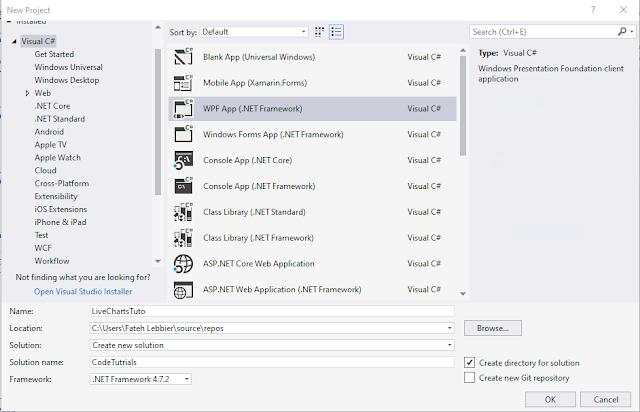Select .NET Core category in tree
This screenshot has width=640, height=412.
pyautogui.click(x=54, y=106)
